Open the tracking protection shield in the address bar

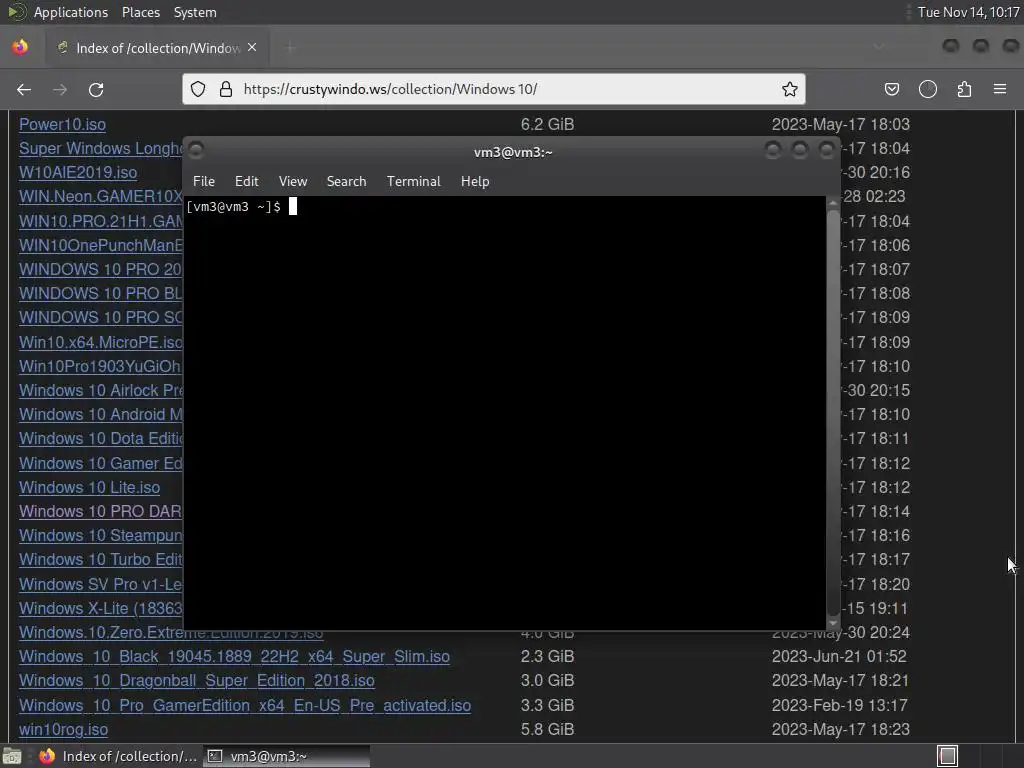click(198, 89)
